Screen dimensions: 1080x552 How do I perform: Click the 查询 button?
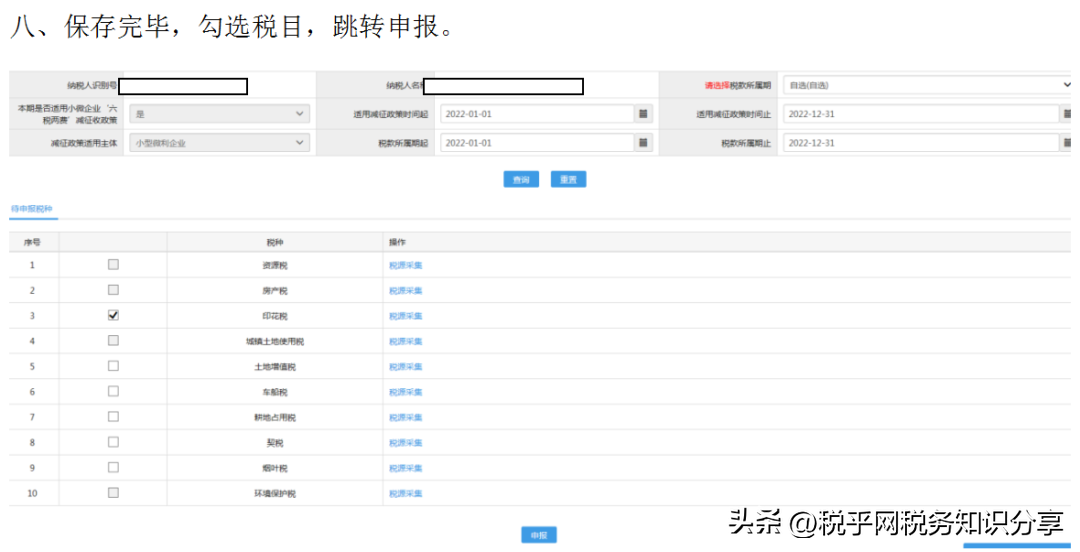click(x=520, y=180)
